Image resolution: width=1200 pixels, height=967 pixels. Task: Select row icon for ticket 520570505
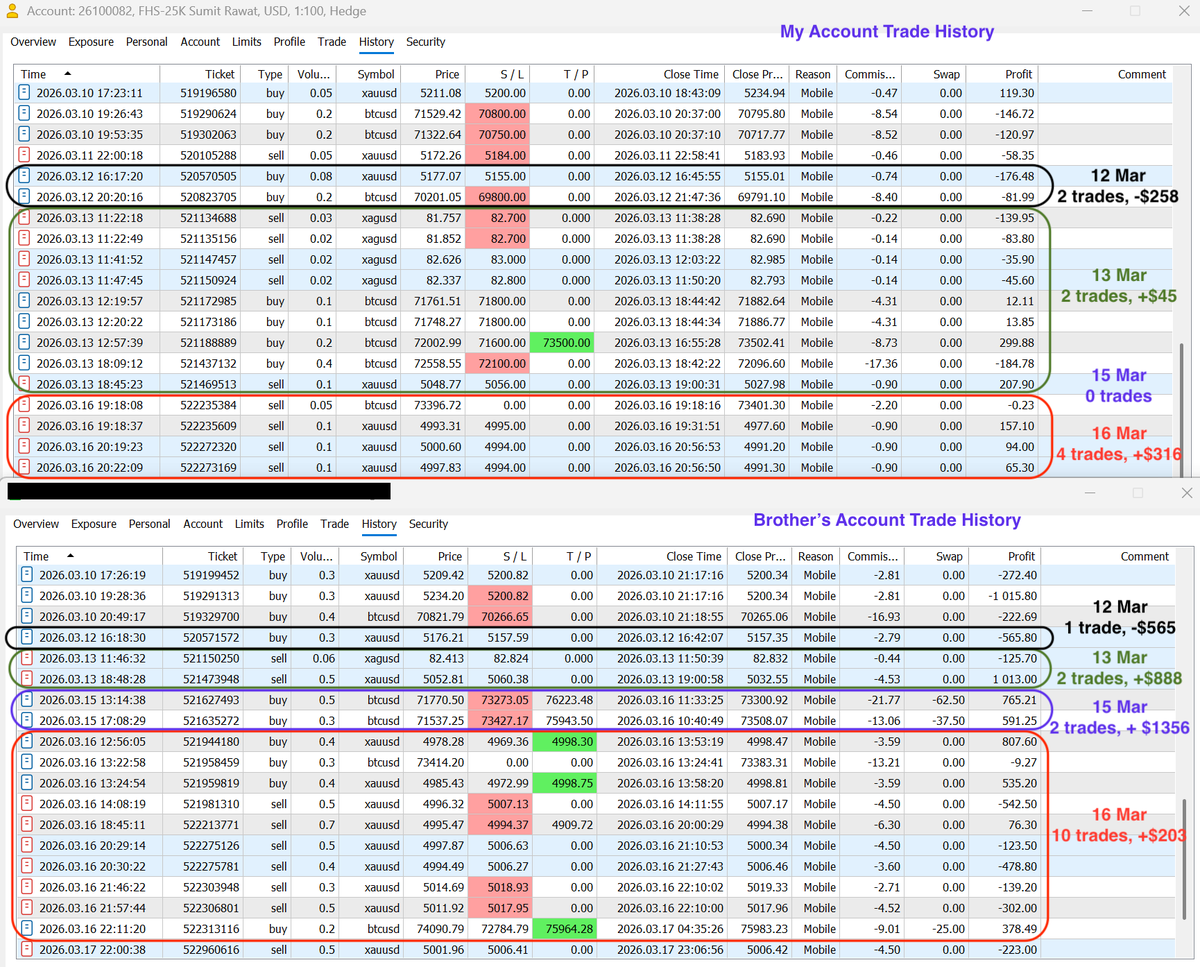pyautogui.click(x=25, y=176)
